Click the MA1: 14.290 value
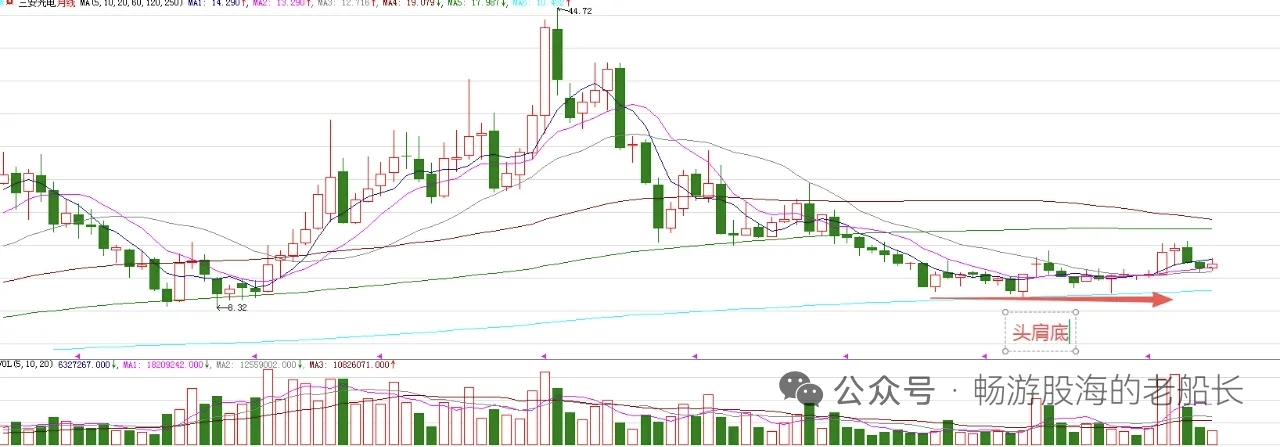This screenshot has width=1280, height=447. pyautogui.click(x=217, y=4)
